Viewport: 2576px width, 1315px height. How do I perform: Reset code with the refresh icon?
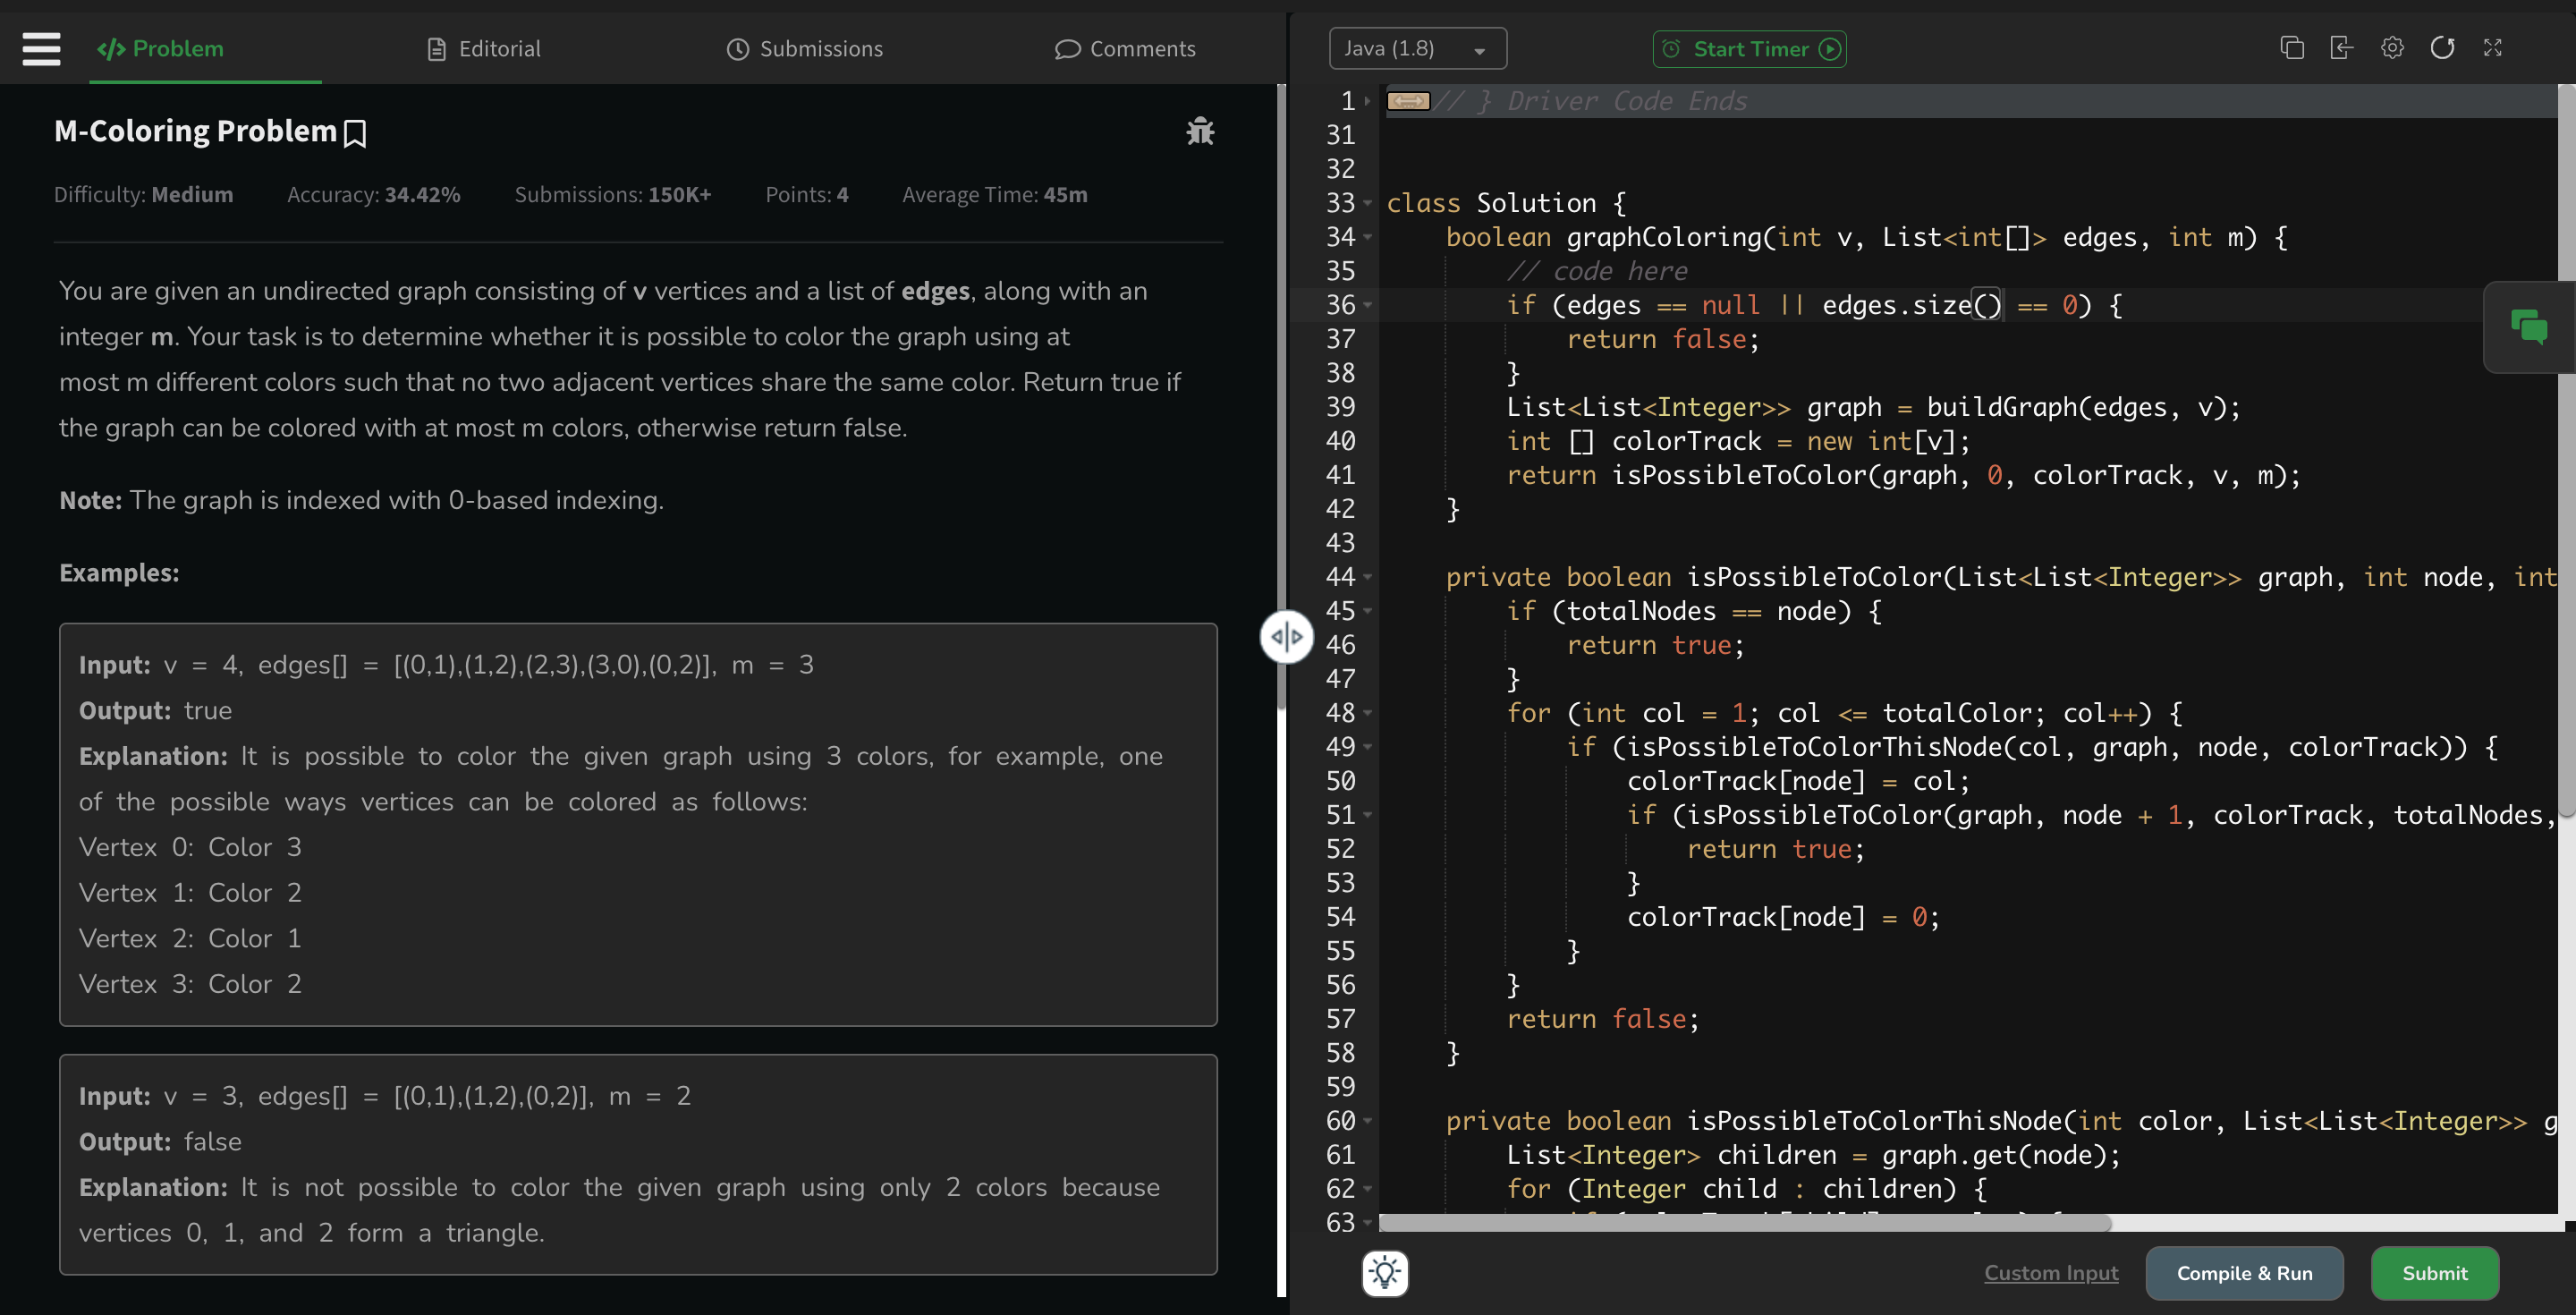pos(2441,48)
